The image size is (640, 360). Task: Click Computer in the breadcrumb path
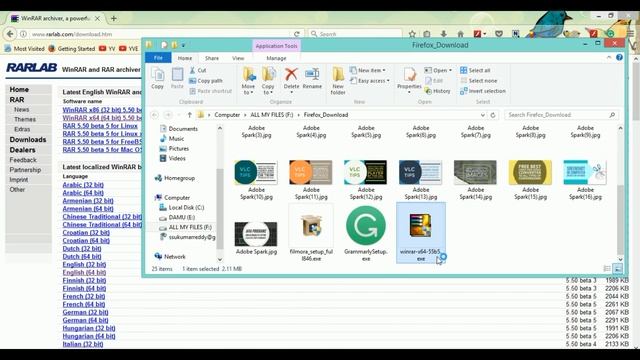point(227,115)
